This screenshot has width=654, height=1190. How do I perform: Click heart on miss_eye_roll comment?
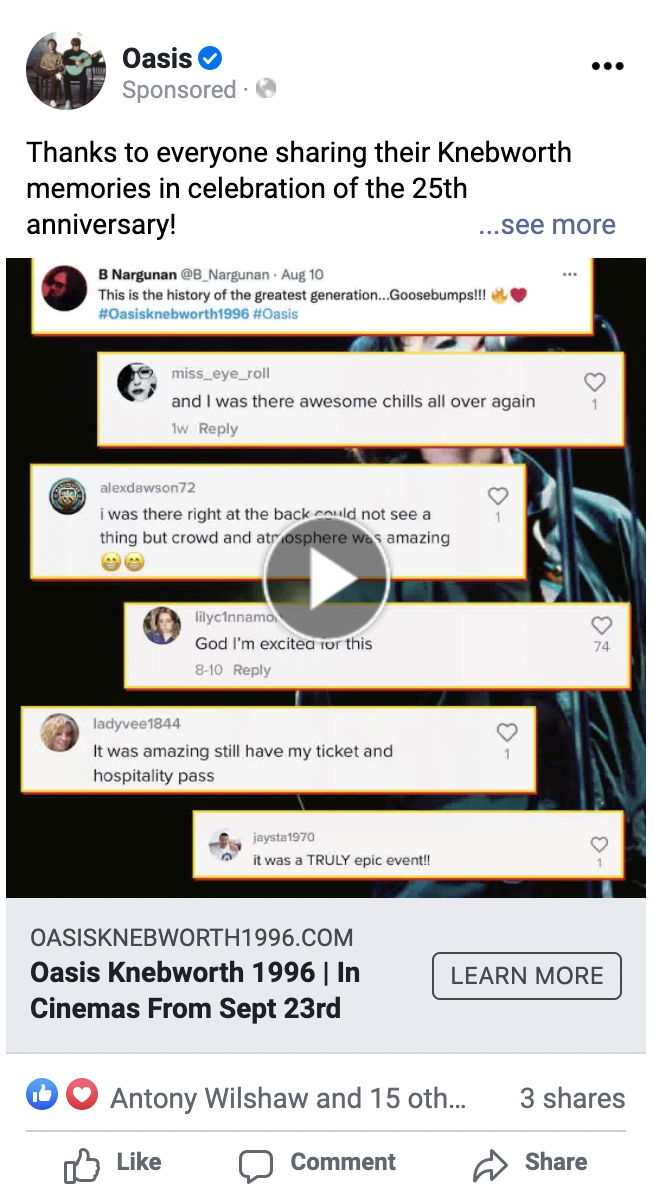pos(595,382)
